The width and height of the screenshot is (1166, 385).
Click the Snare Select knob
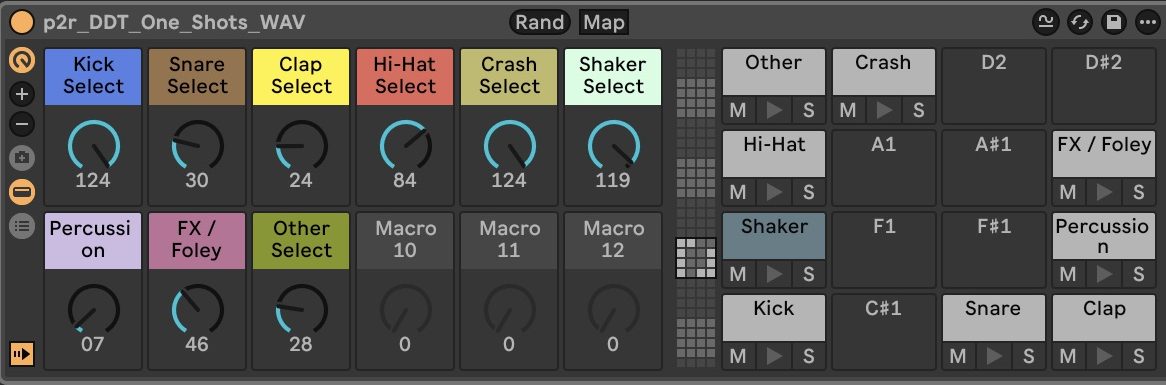click(x=198, y=146)
